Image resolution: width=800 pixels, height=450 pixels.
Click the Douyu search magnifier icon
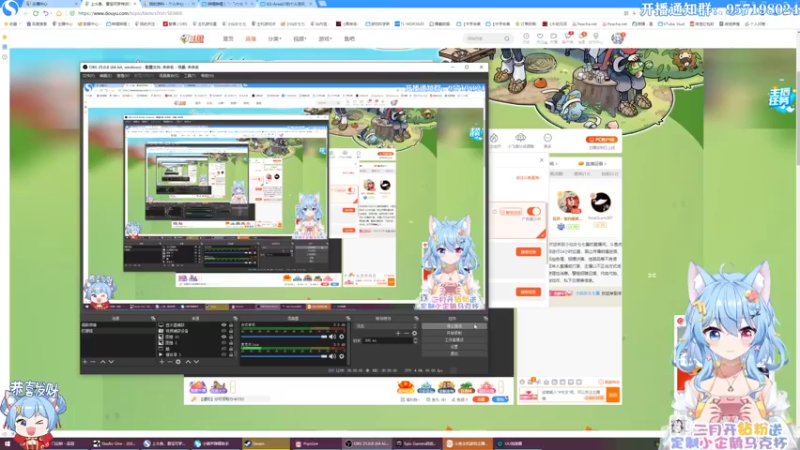pos(507,39)
